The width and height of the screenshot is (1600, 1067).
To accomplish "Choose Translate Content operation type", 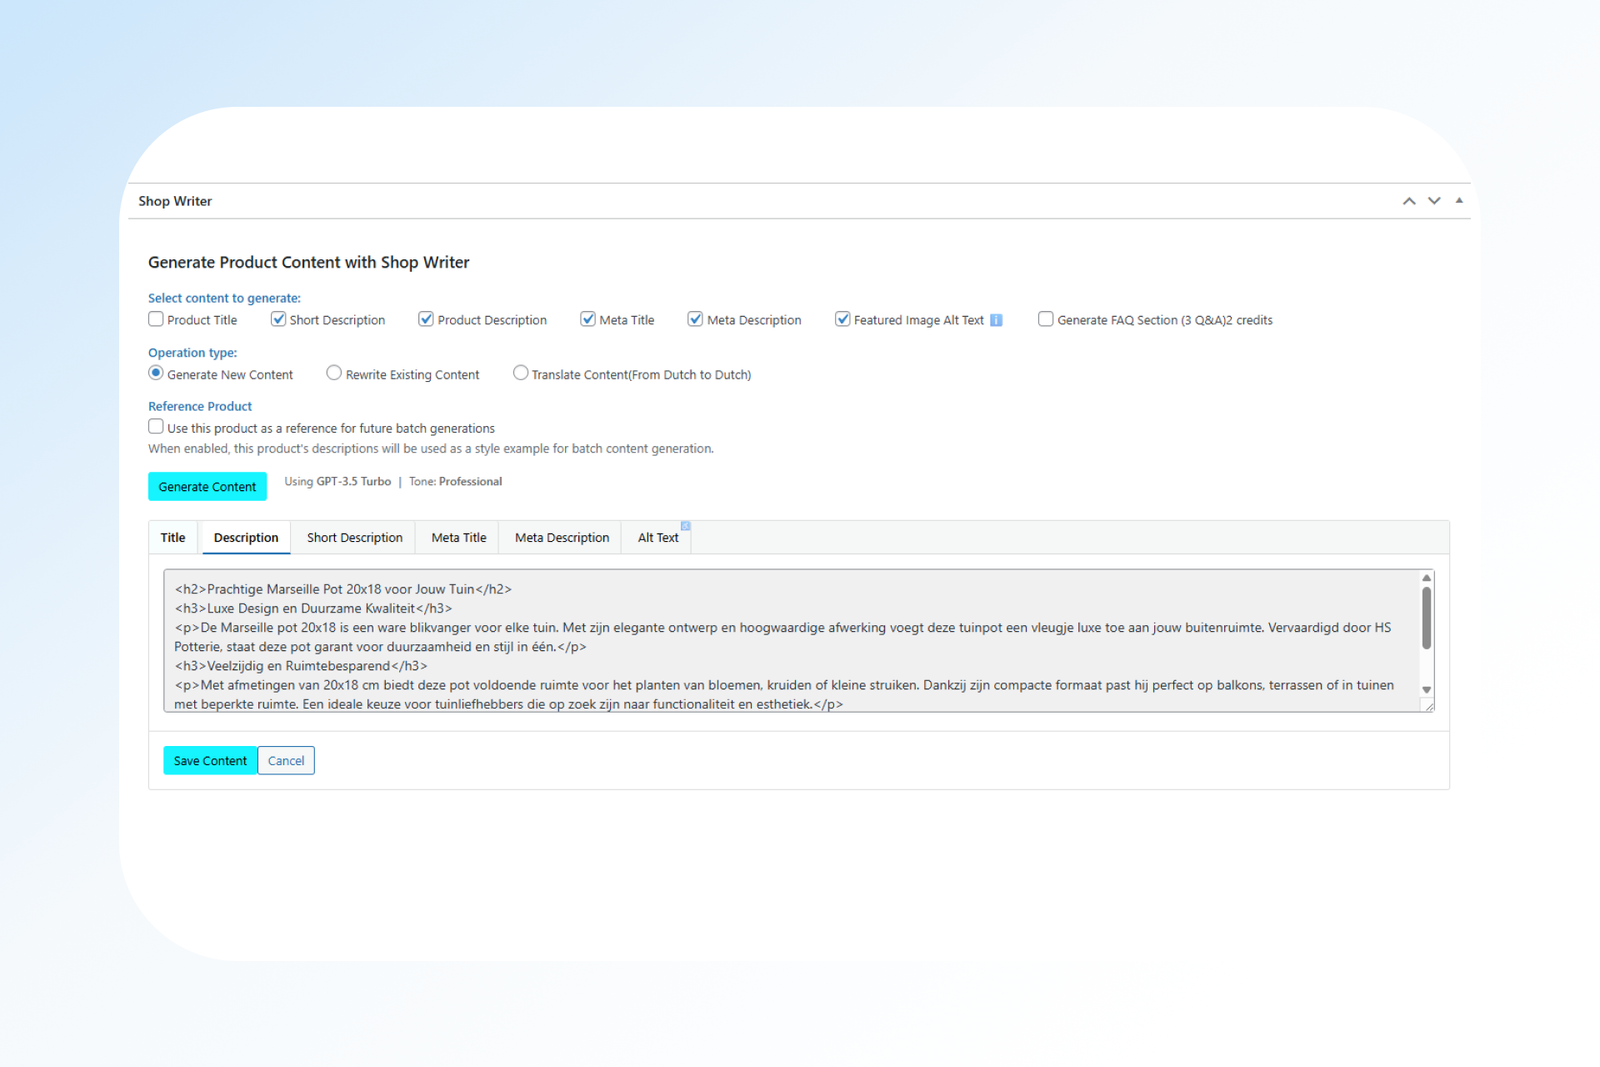I will click(520, 373).
